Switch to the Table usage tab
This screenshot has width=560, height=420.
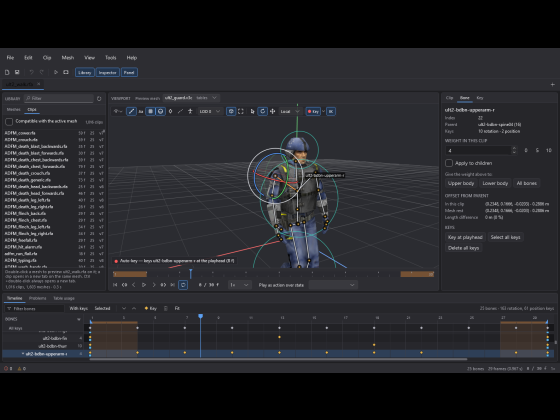(x=64, y=298)
